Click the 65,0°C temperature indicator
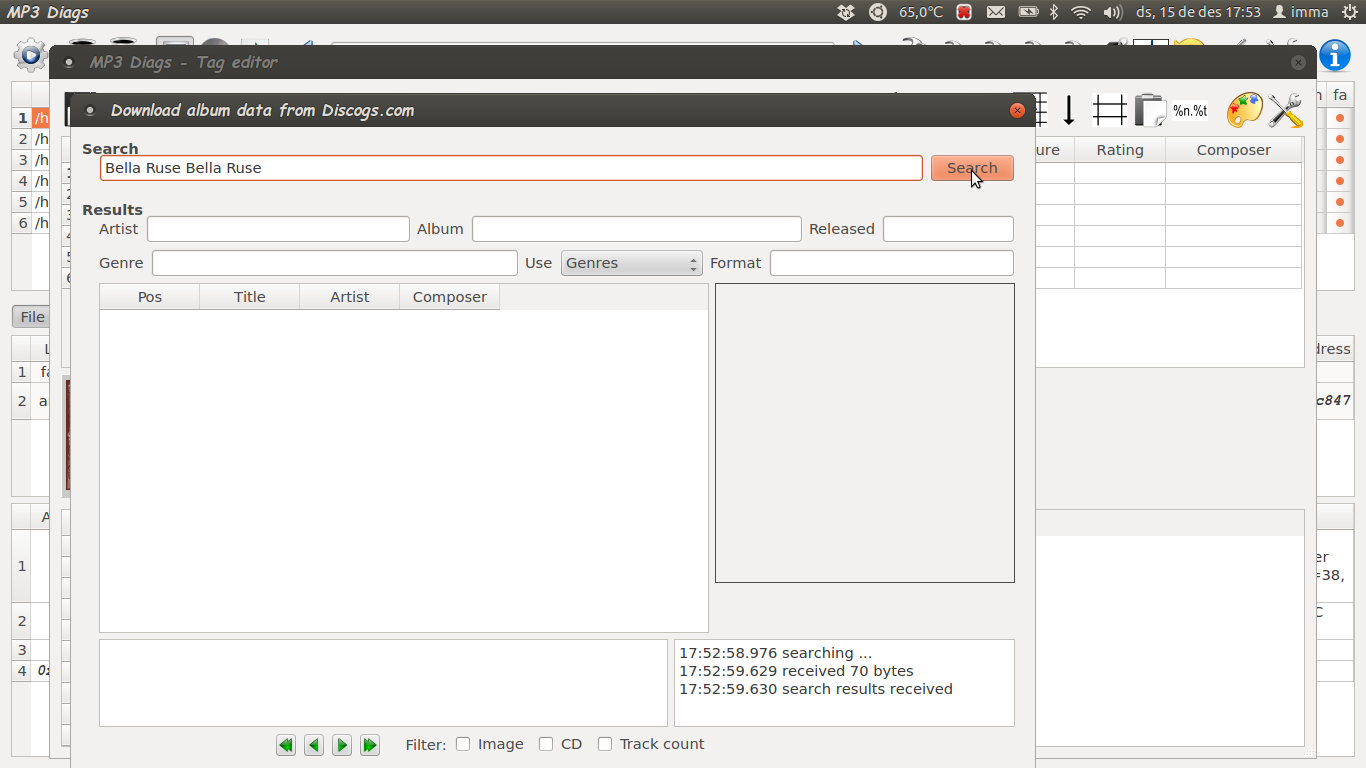 (x=921, y=12)
